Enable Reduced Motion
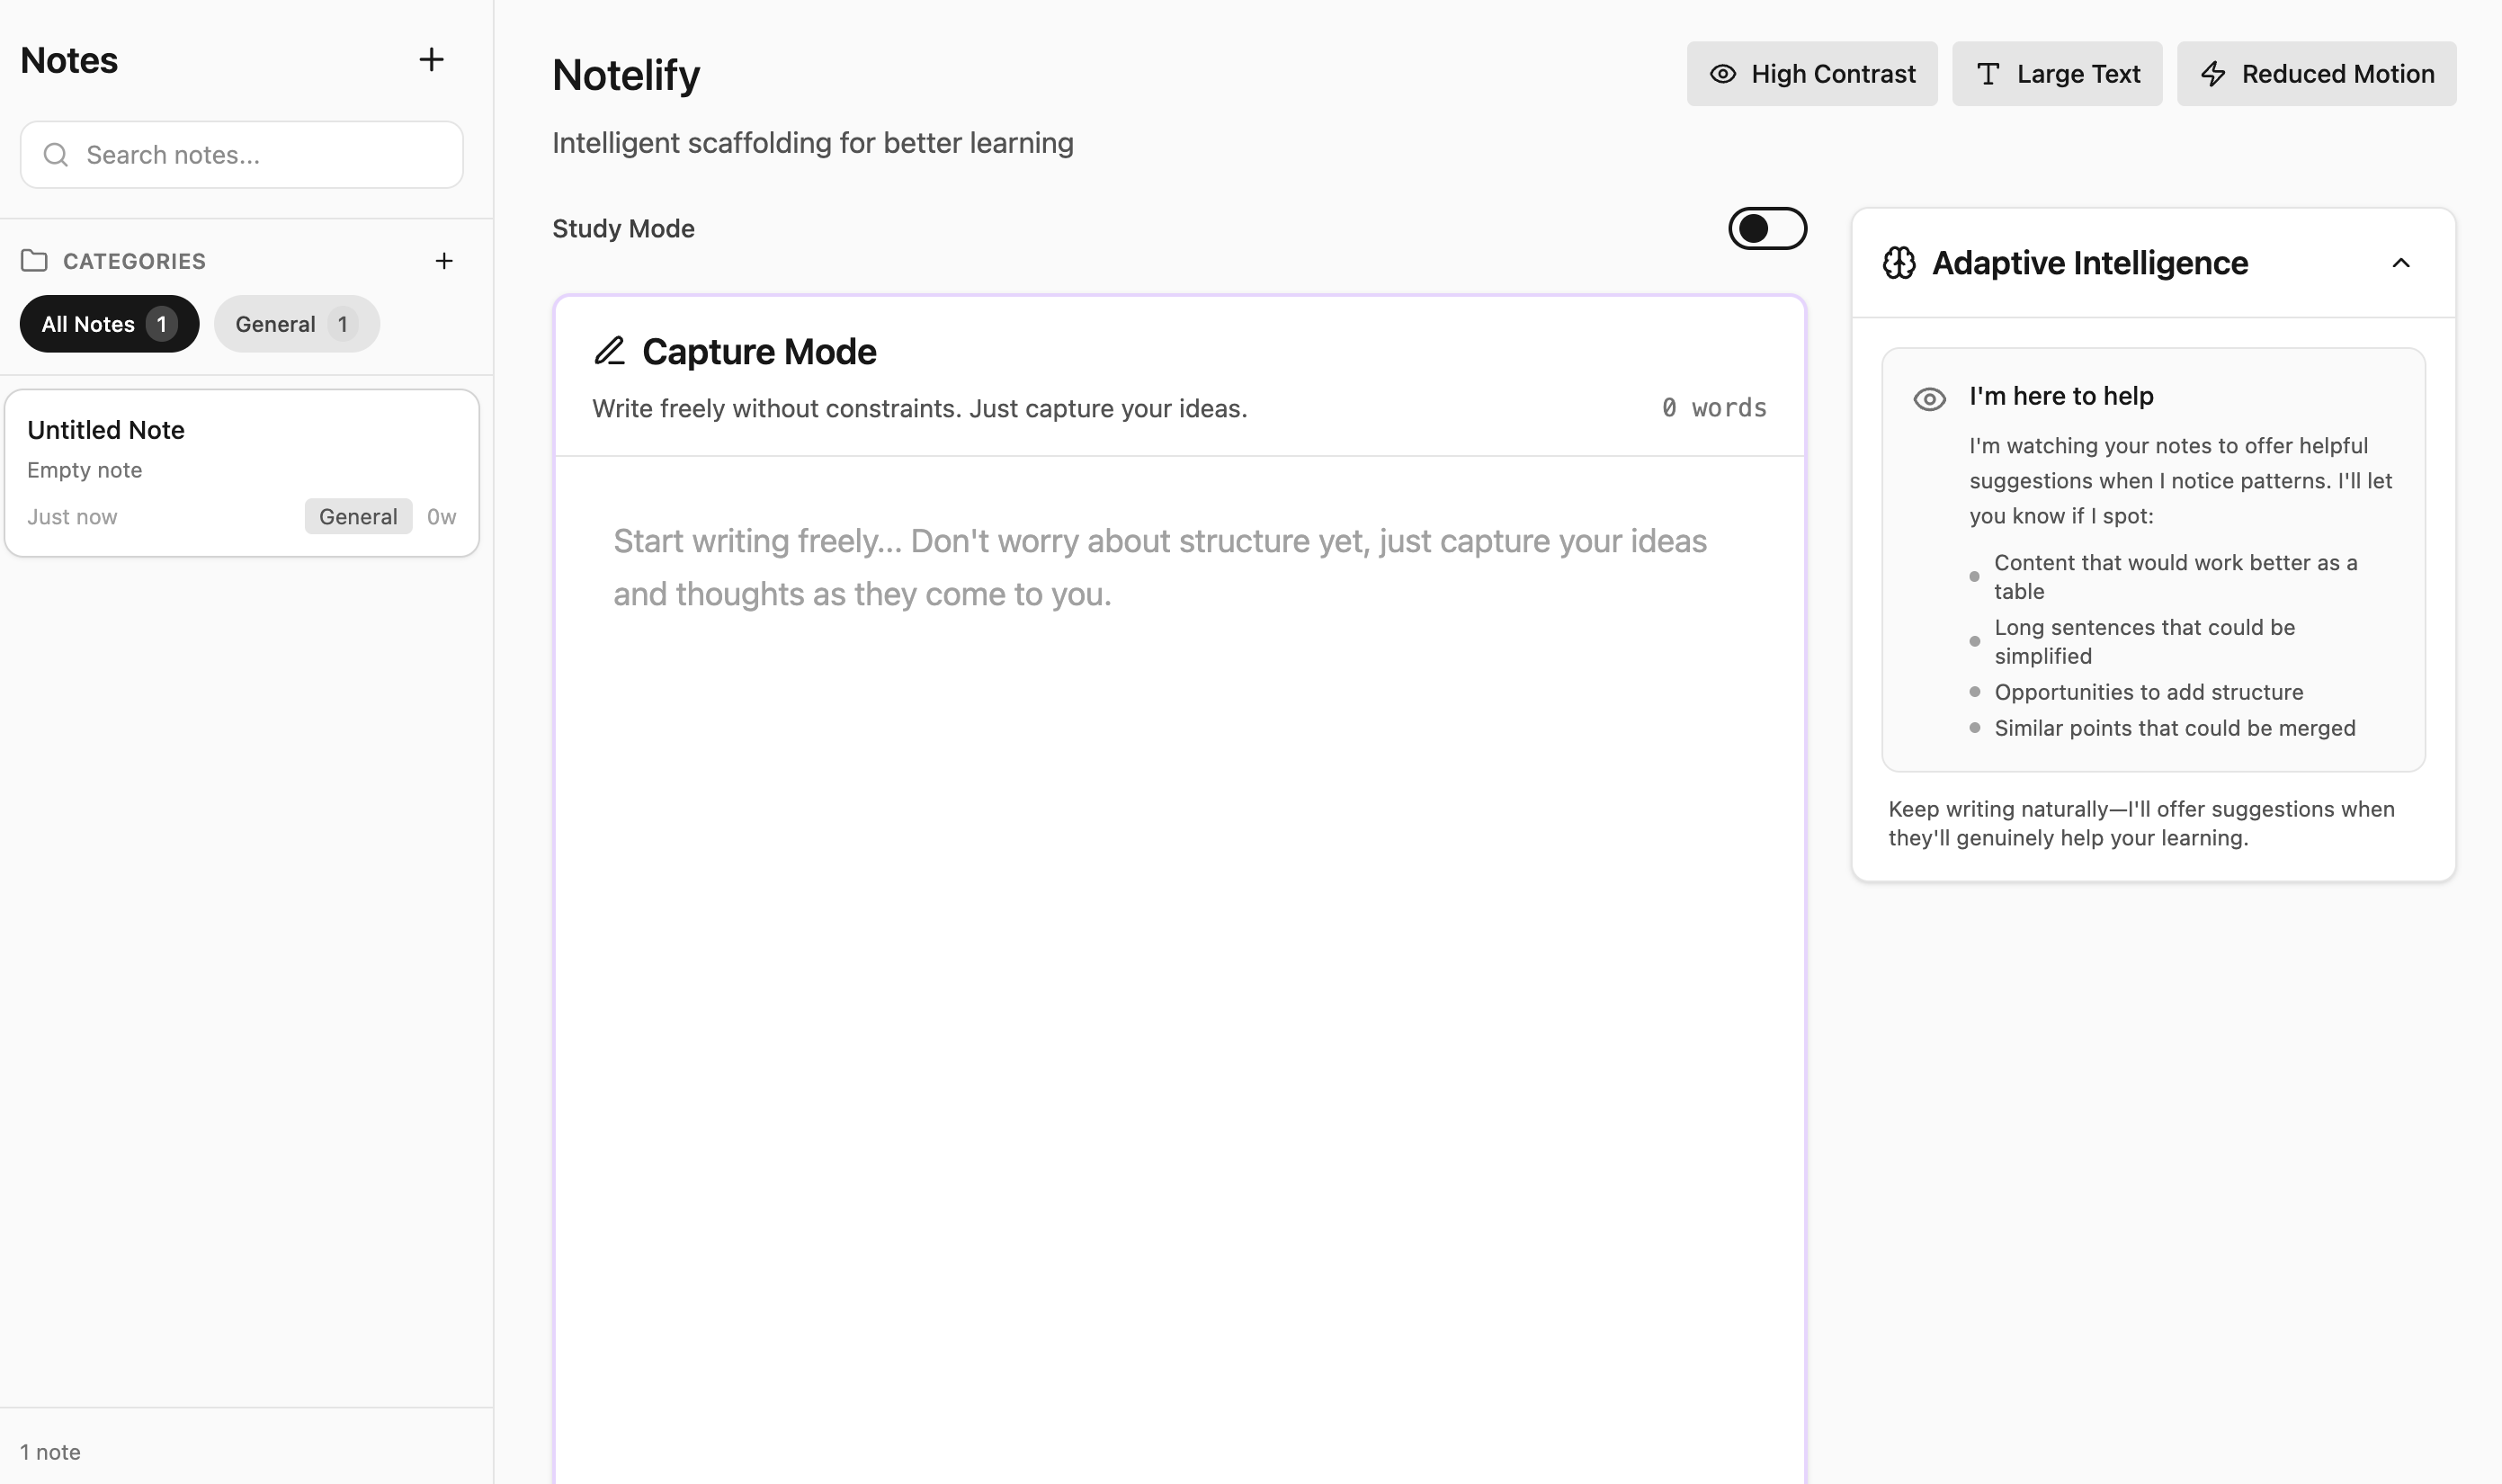The image size is (2502, 1484). [2315, 73]
